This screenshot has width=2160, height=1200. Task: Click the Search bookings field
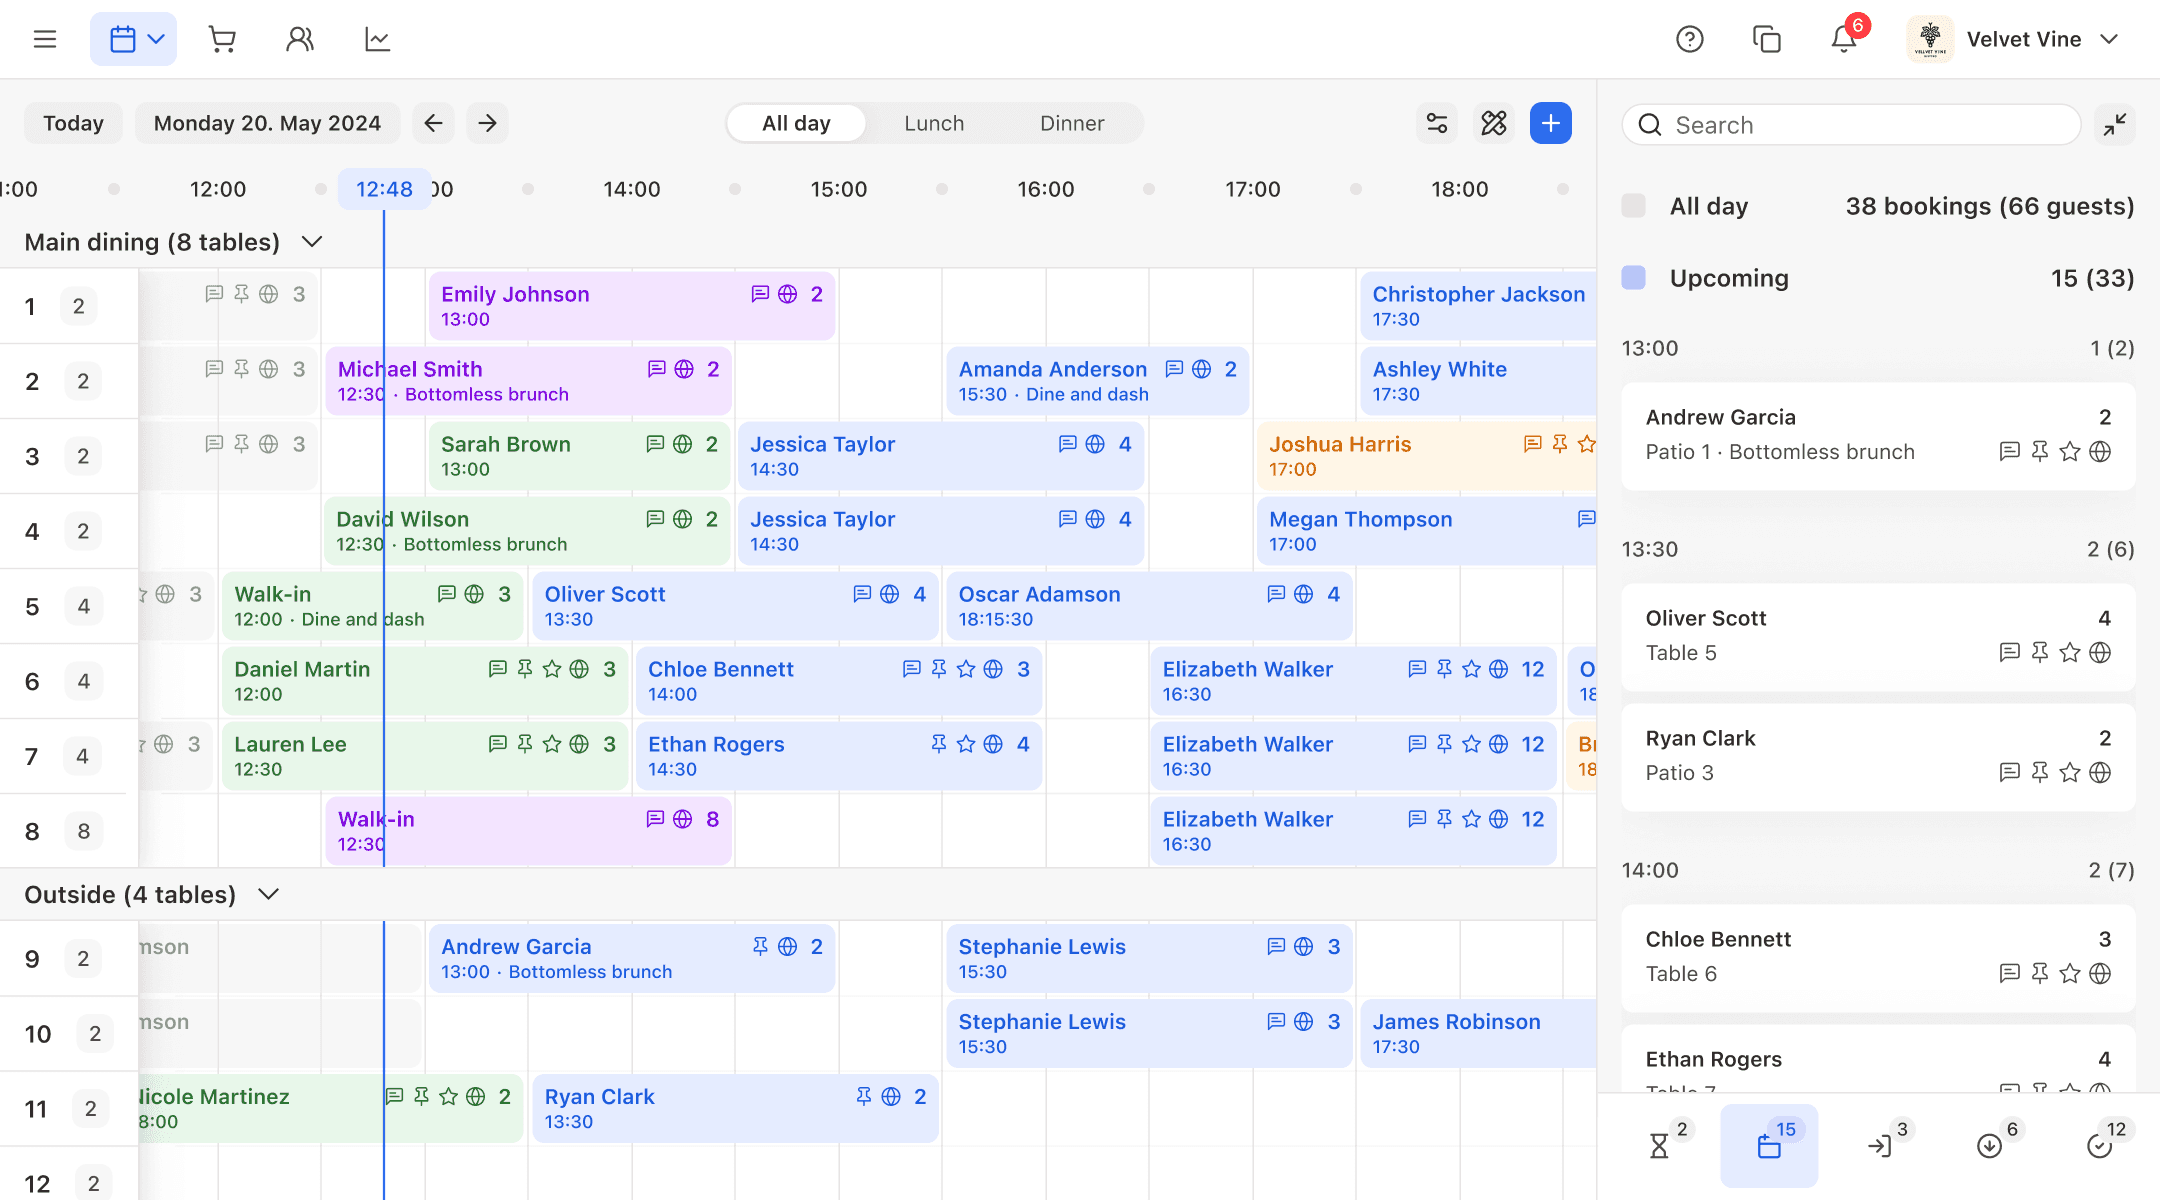point(1850,125)
